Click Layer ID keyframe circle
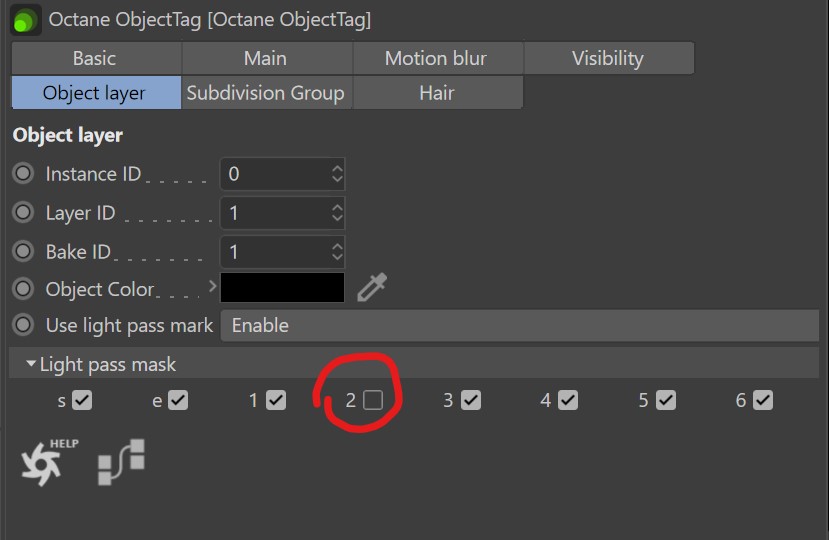This screenshot has width=829, height=540. [x=23, y=213]
